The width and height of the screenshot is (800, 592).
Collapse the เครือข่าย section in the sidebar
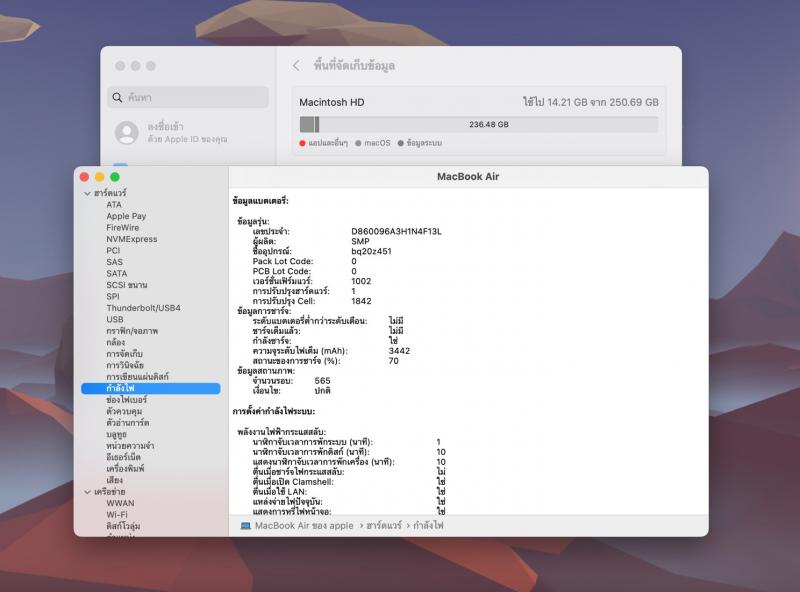coord(87,492)
